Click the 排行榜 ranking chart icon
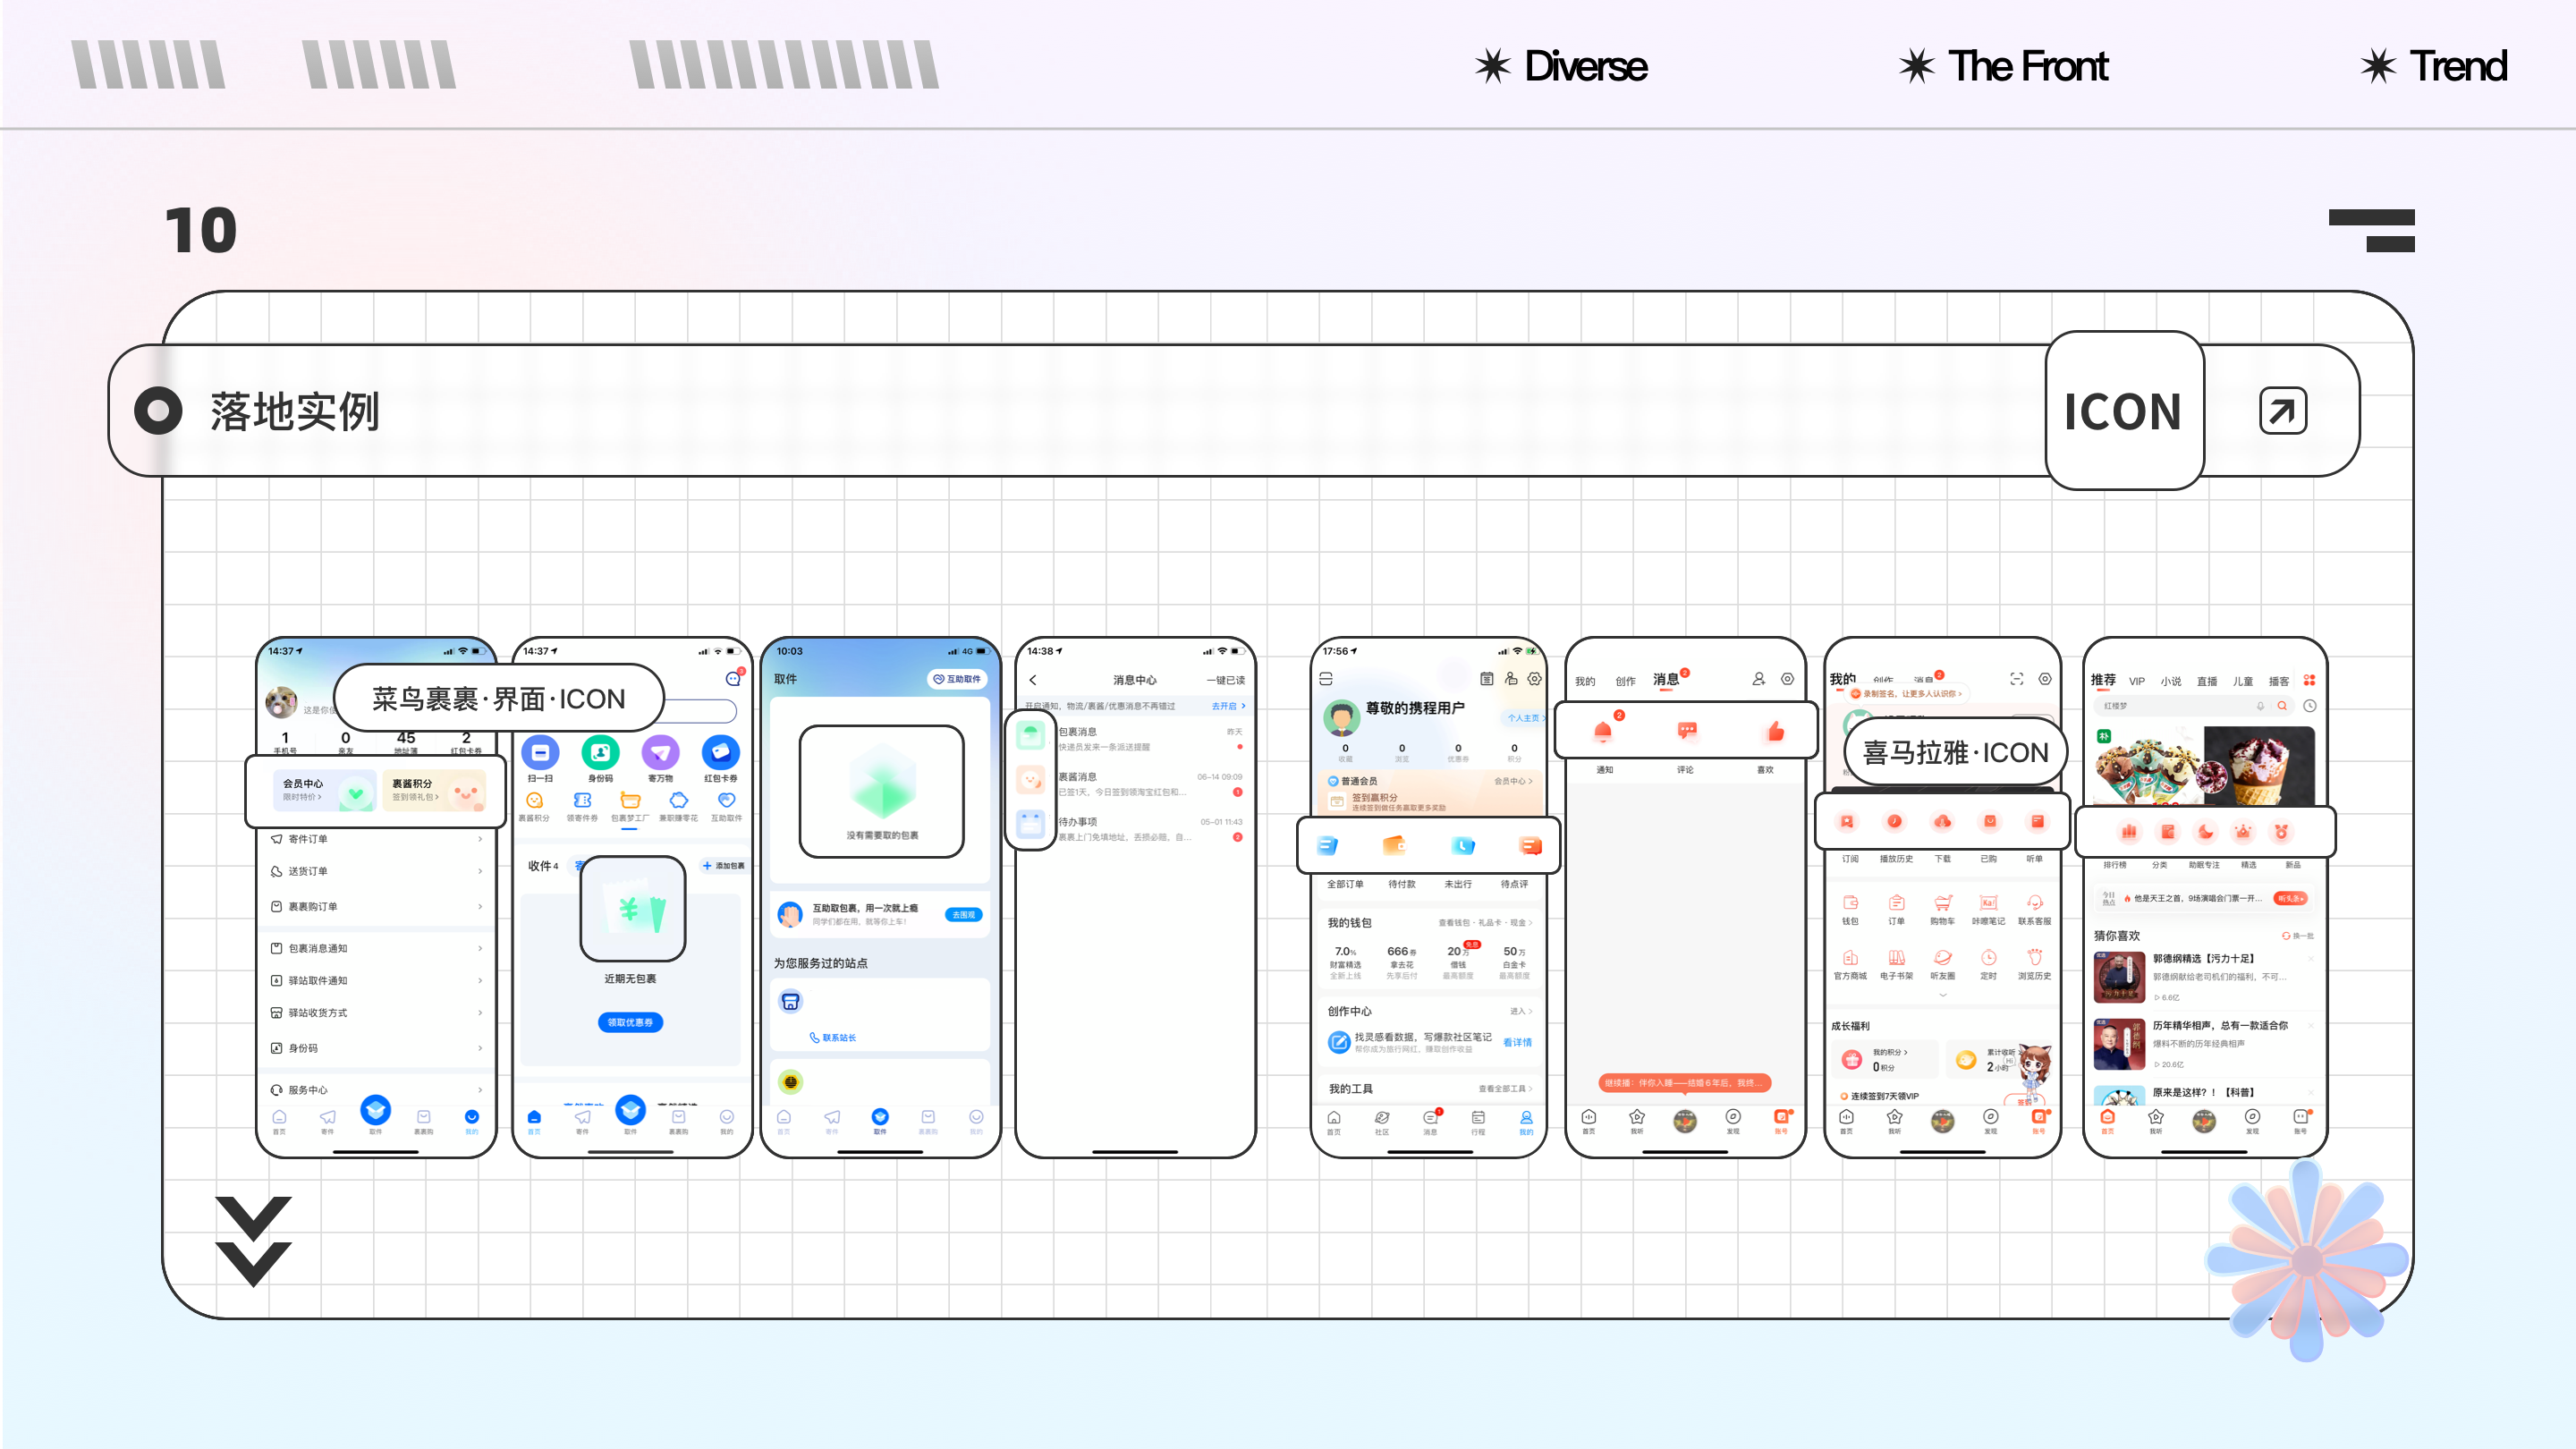Image resolution: width=2576 pixels, height=1449 pixels. [2129, 831]
